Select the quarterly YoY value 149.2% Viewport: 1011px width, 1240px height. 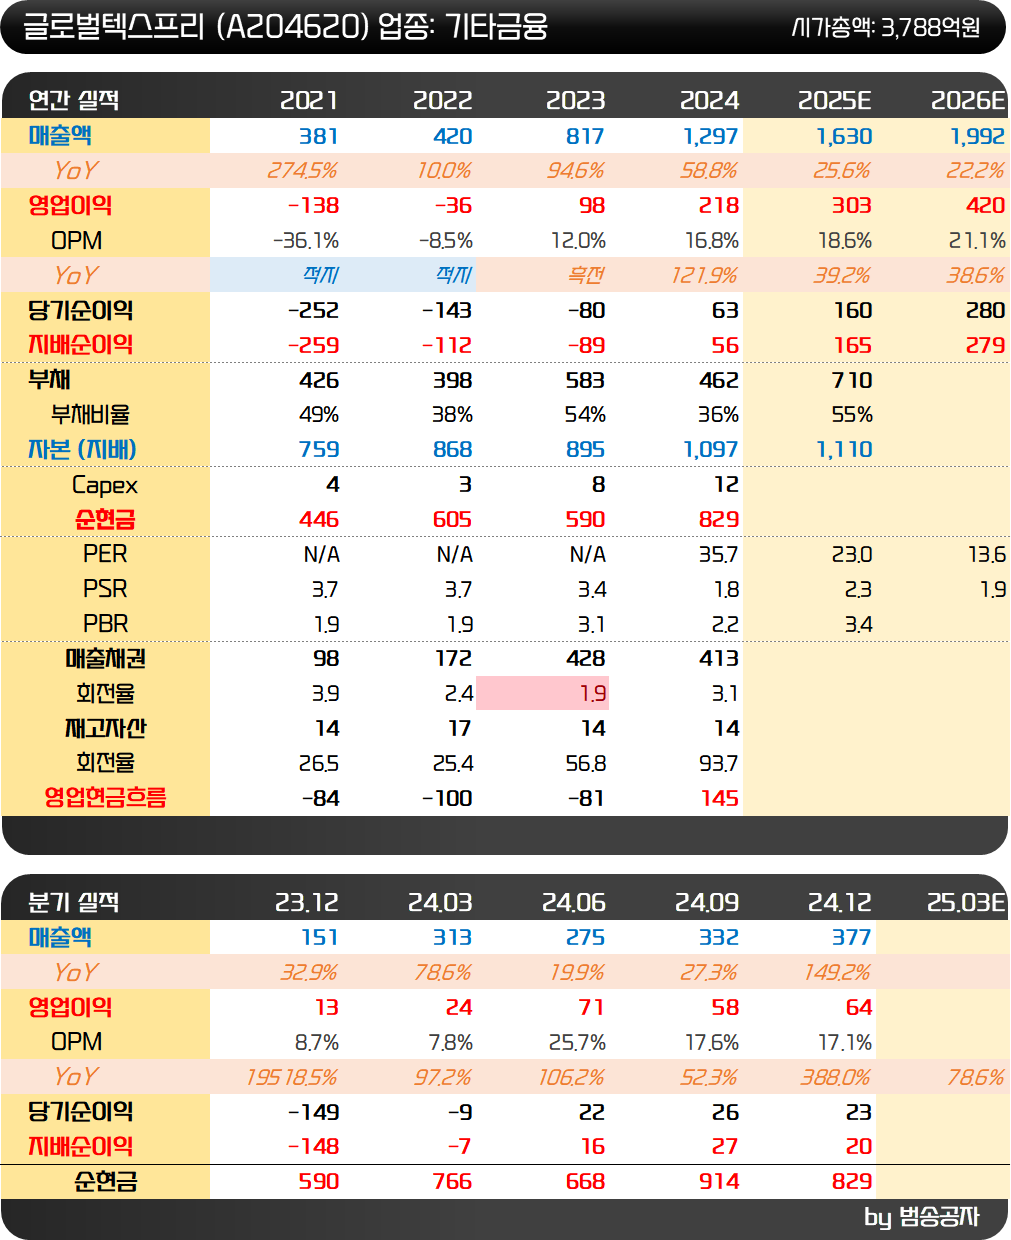[x=837, y=972]
